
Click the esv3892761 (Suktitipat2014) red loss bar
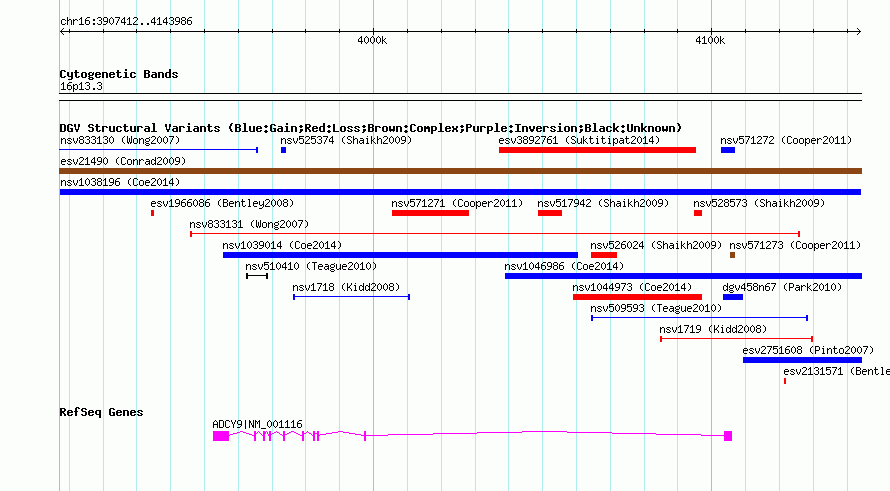[597, 150]
